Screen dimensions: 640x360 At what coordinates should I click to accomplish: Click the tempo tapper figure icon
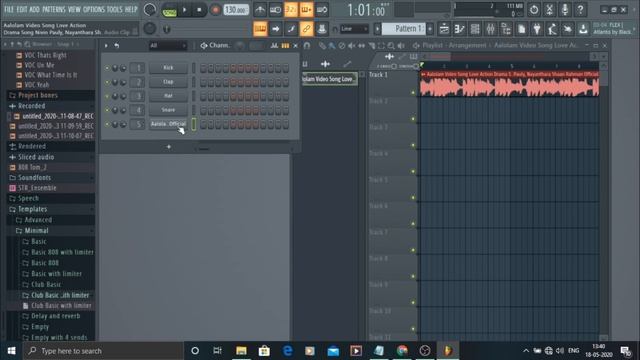pos(552,29)
